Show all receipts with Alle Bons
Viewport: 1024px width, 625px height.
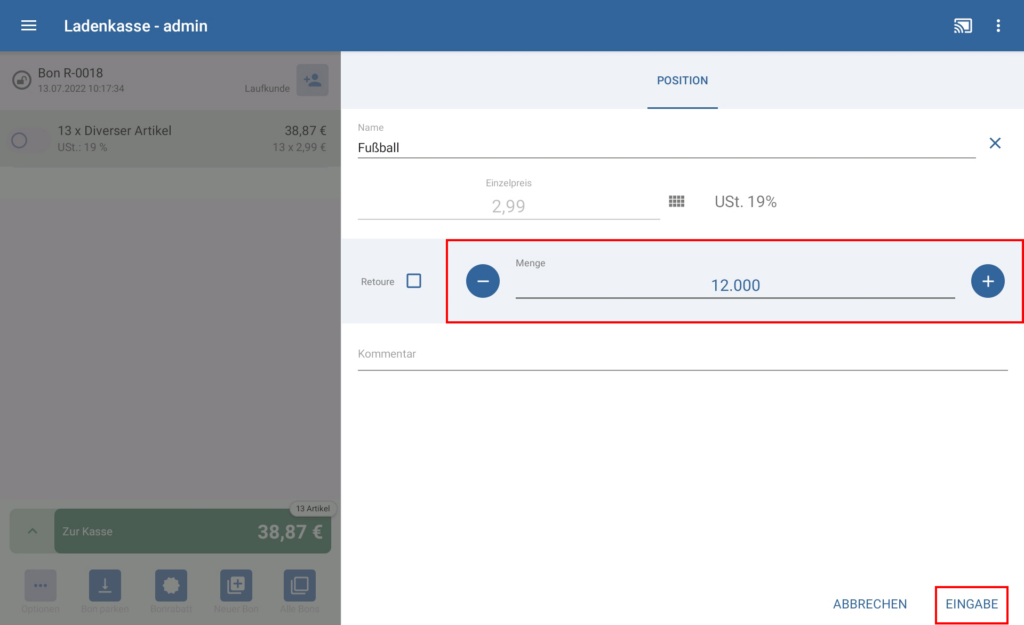pyautogui.click(x=299, y=586)
